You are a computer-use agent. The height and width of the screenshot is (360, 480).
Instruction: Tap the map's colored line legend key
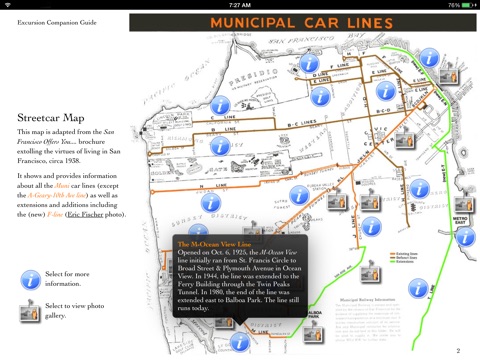[x=403, y=258]
